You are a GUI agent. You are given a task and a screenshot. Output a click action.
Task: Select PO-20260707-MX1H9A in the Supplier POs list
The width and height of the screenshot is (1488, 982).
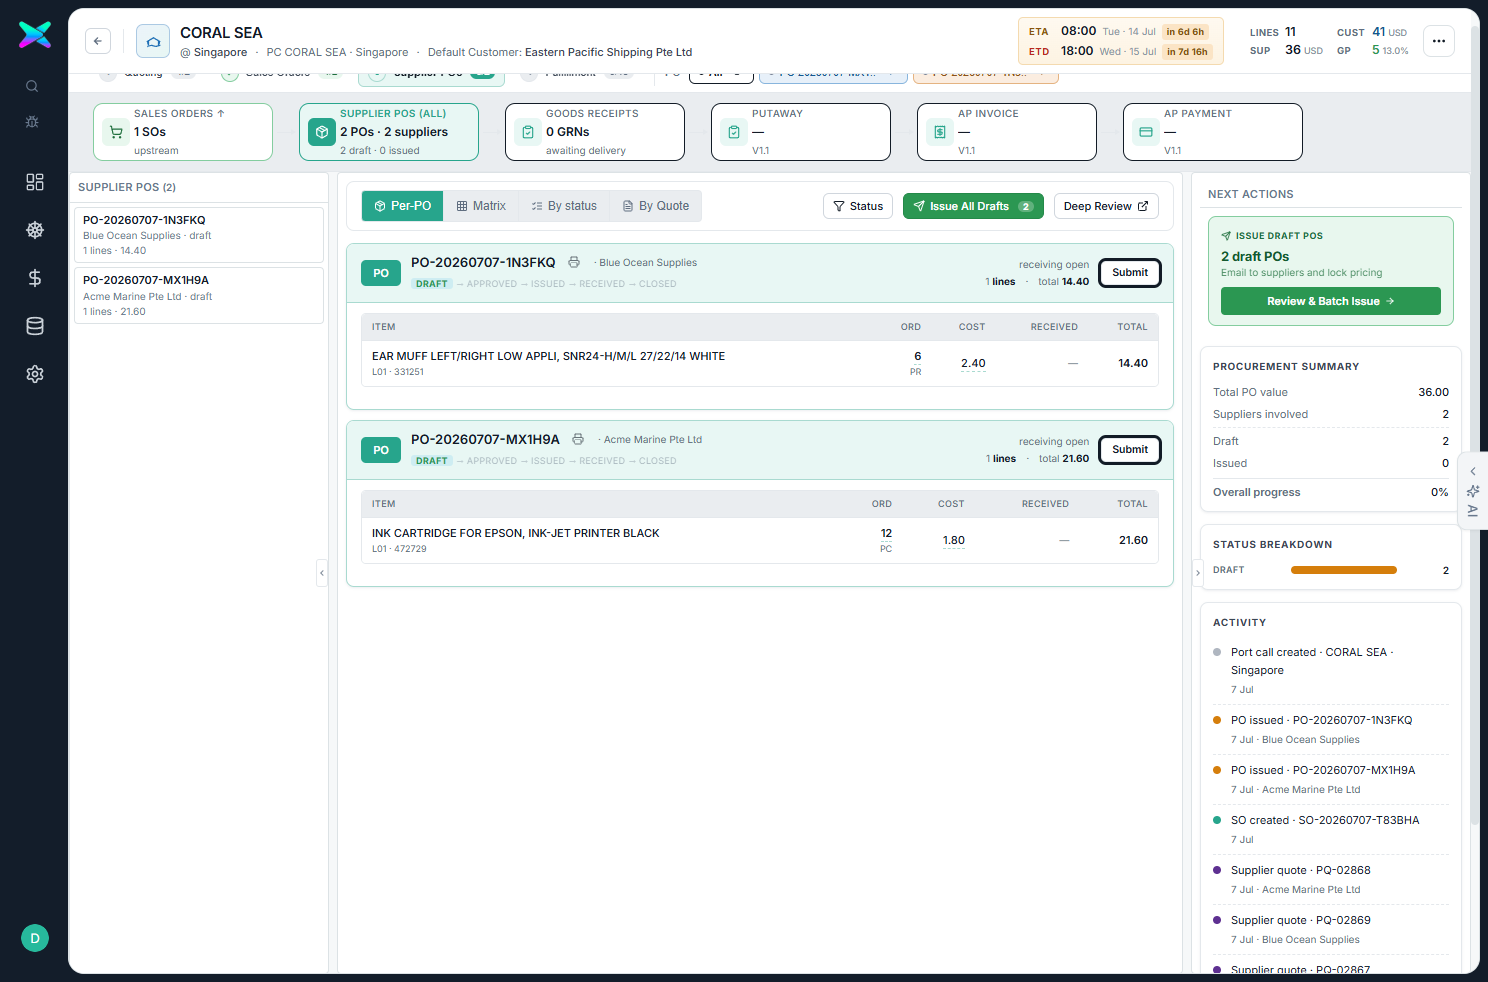(x=199, y=296)
